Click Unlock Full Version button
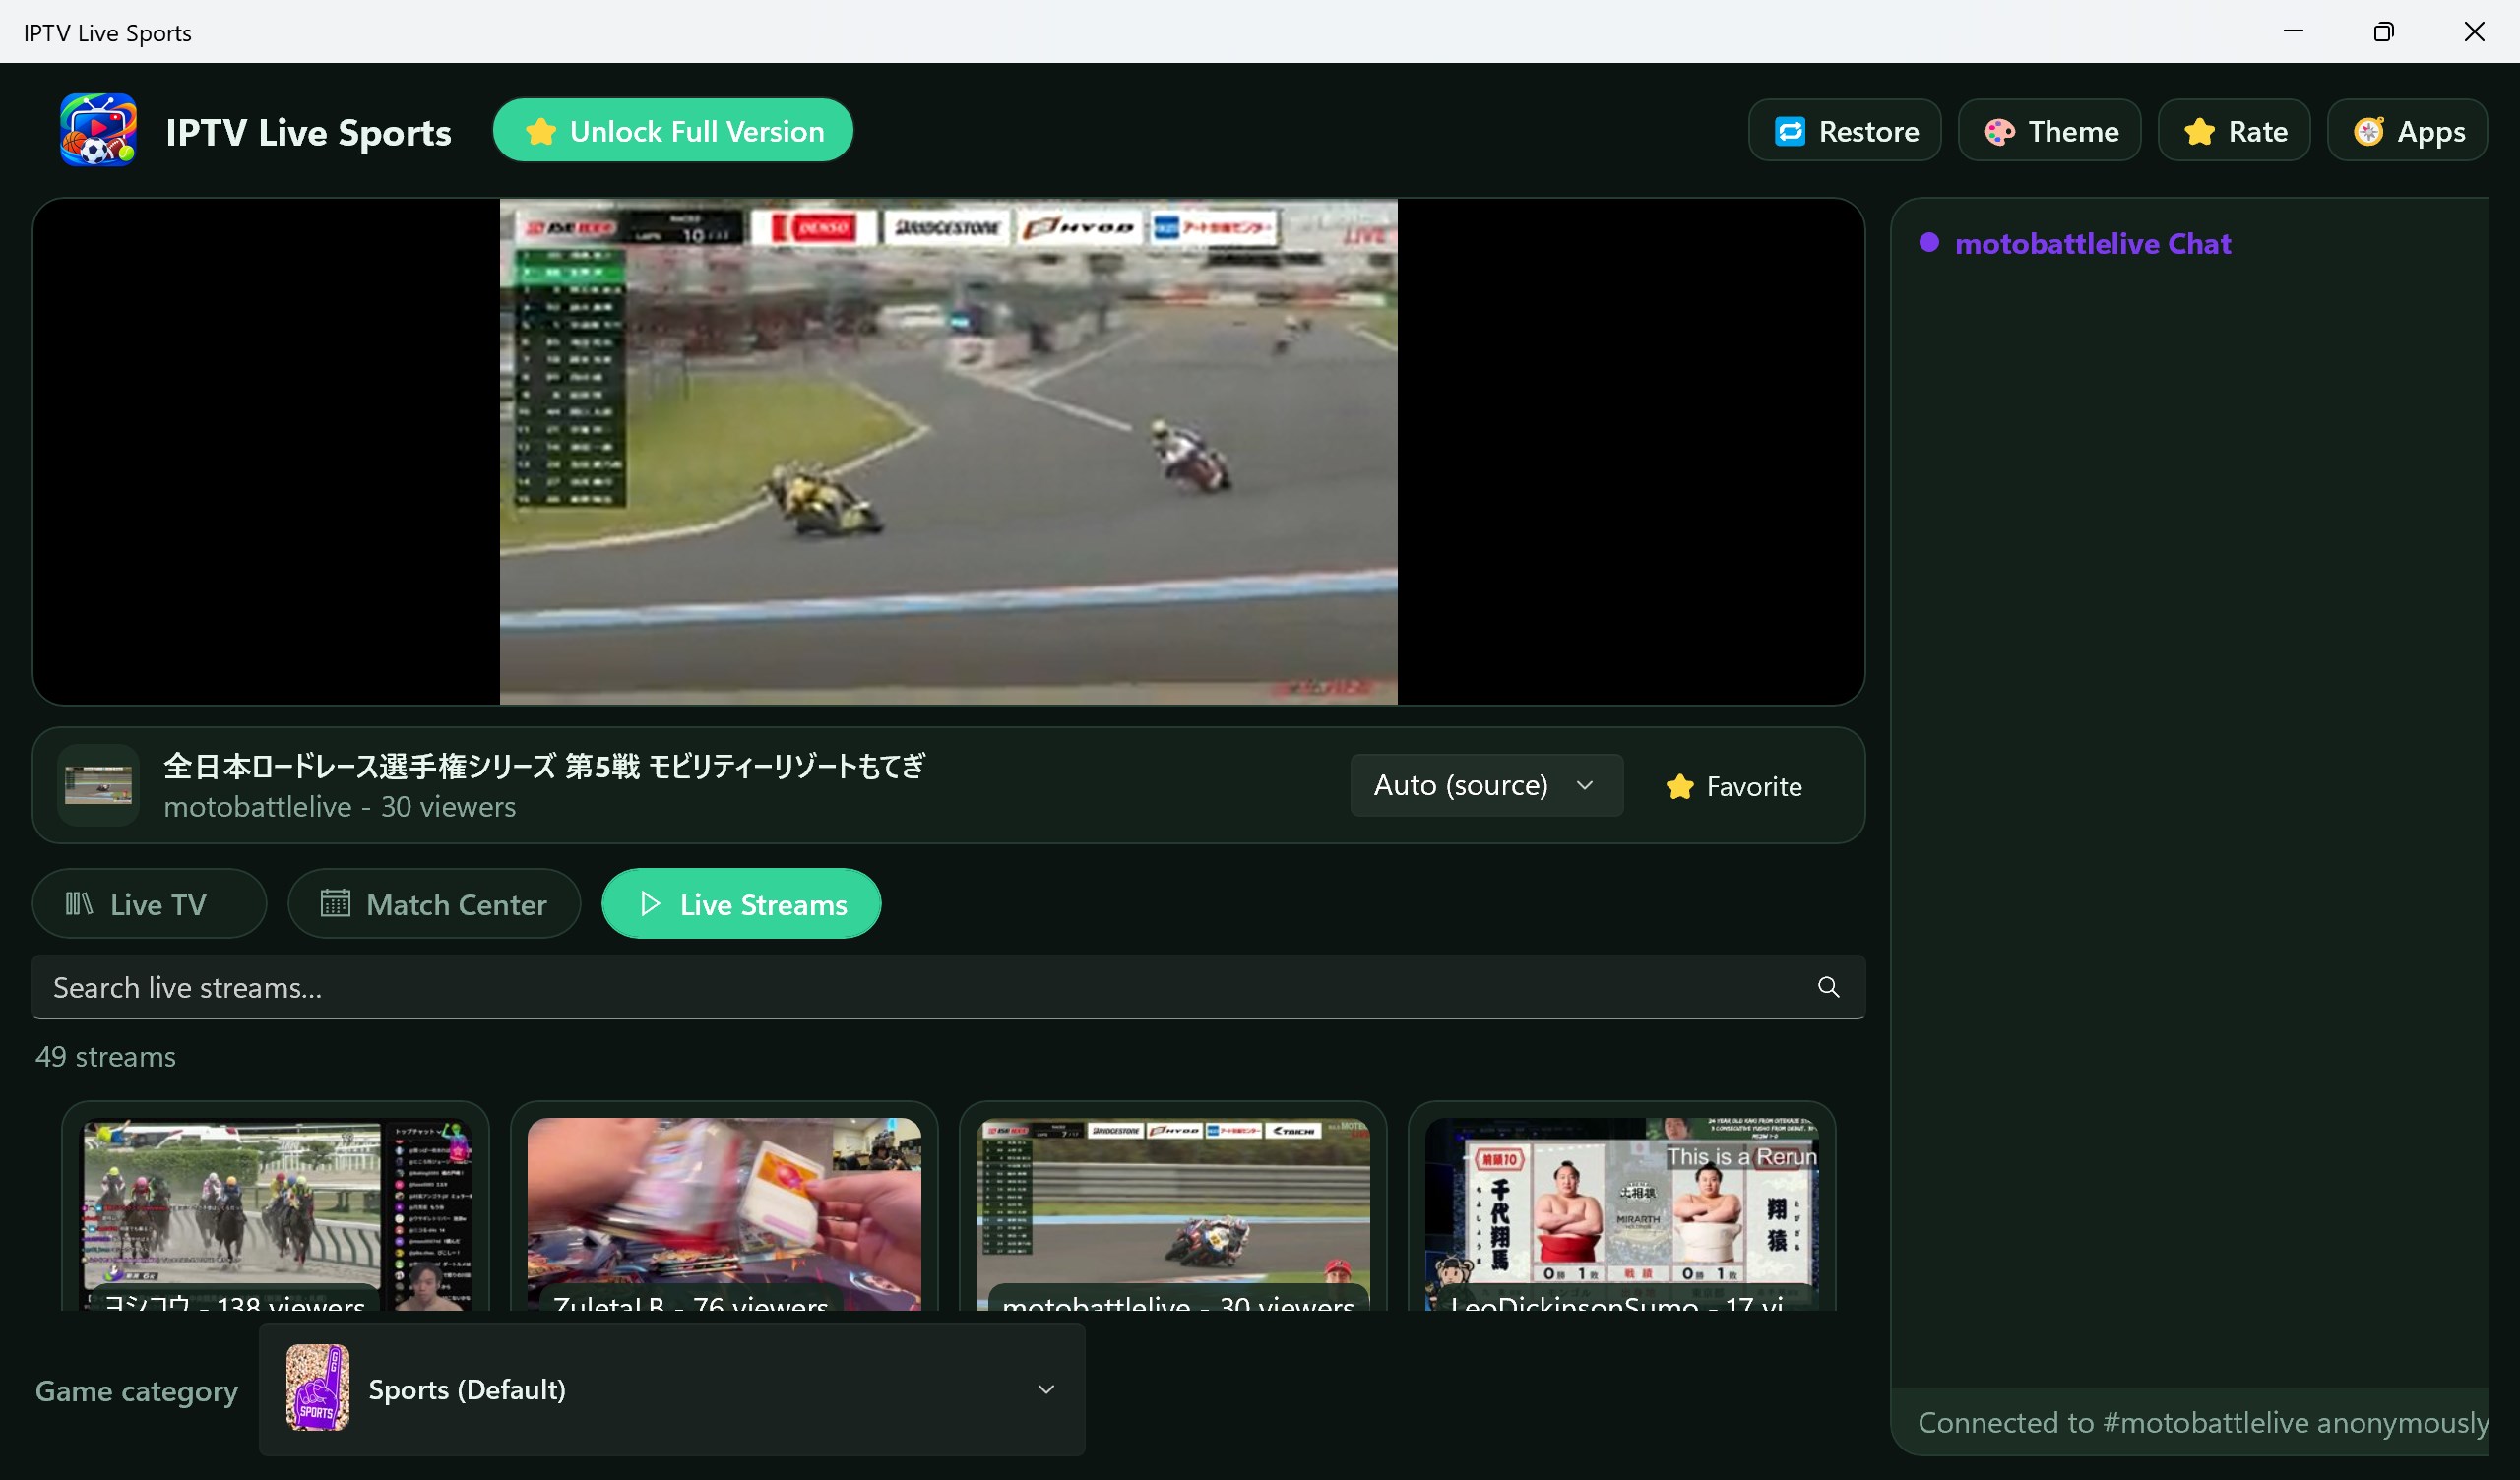Viewport: 2520px width, 1480px height. (673, 131)
